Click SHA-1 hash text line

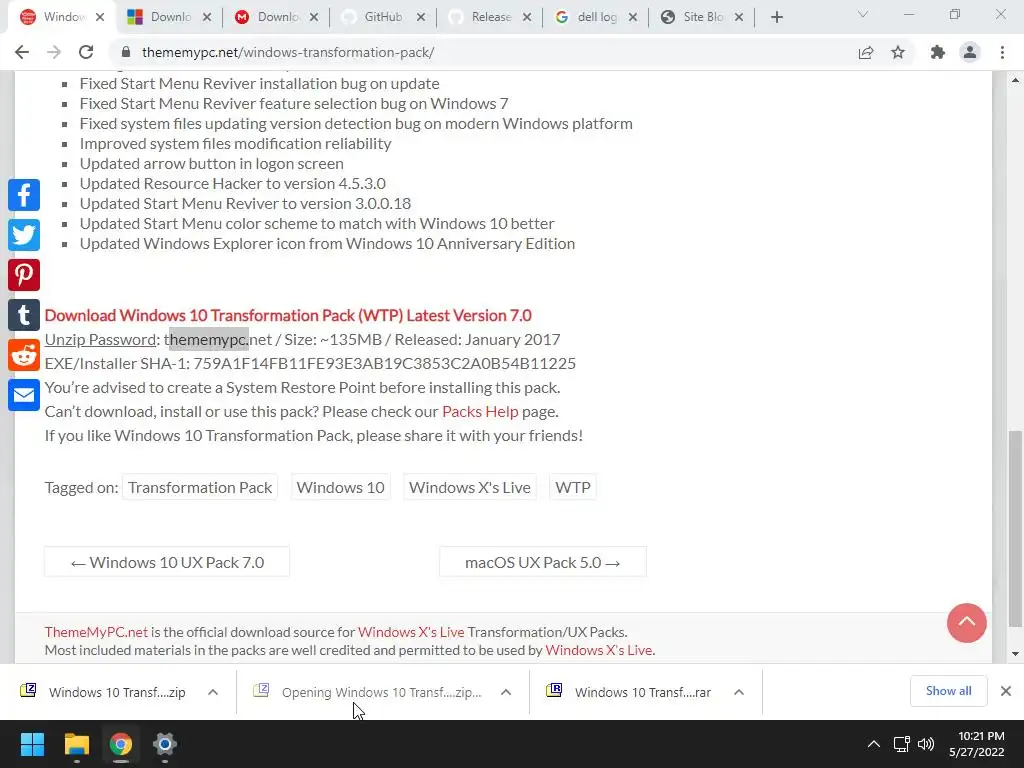pyautogui.click(x=310, y=363)
